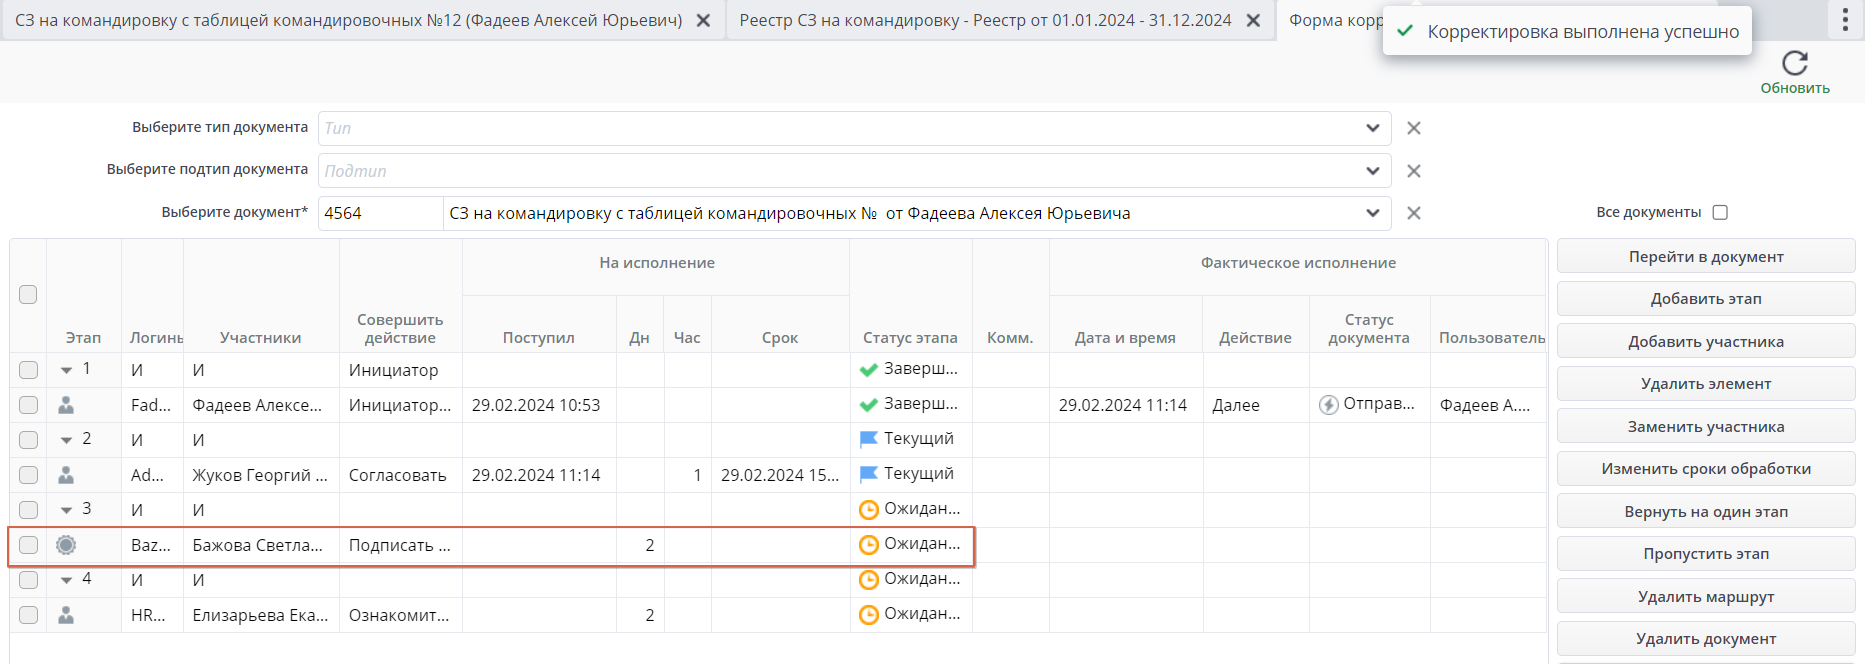This screenshot has height=664, width=1870.
Task: Collapse stage 3 with its arrow
Action: click(66, 510)
